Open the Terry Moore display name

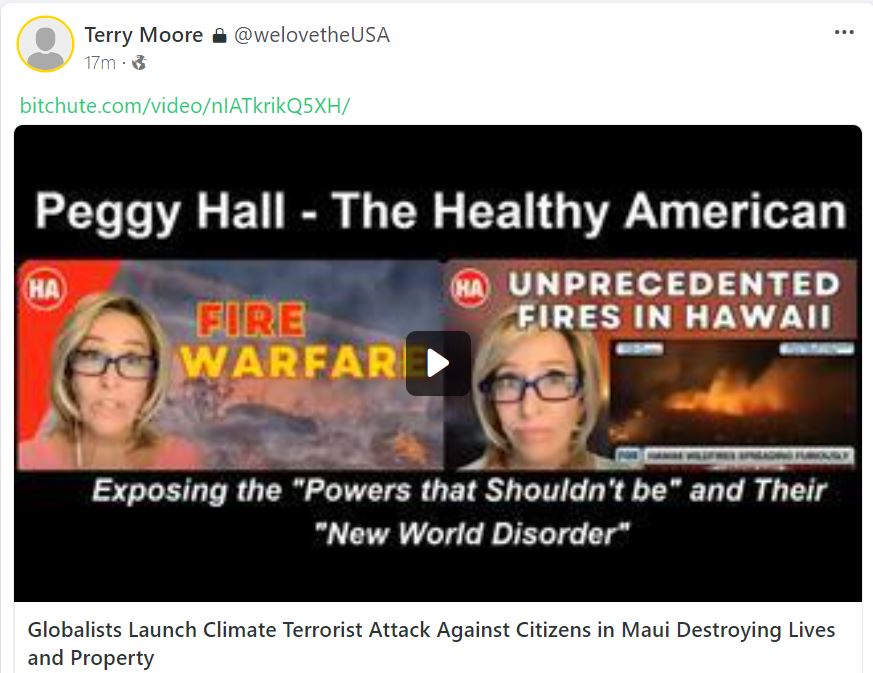click(144, 35)
